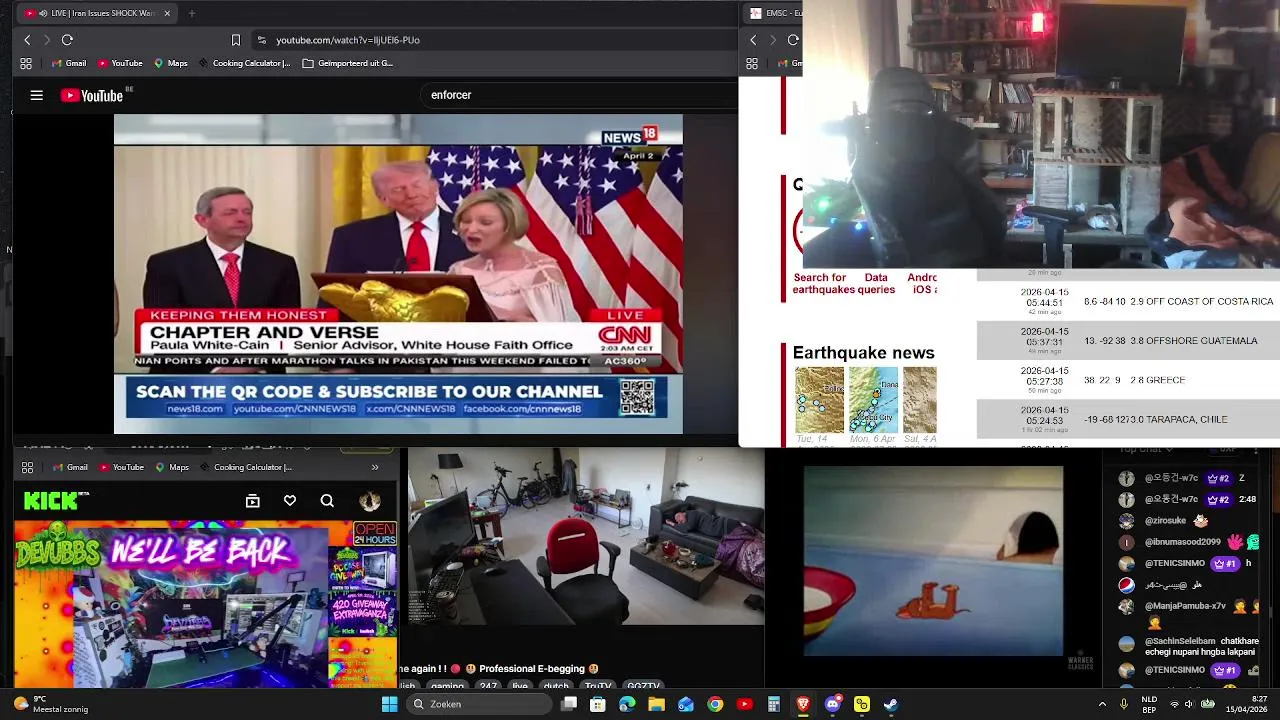Viewport: 1280px width, 720px height.
Task: Mute audio on the LIVE Iran tab
Action: click(x=43, y=13)
